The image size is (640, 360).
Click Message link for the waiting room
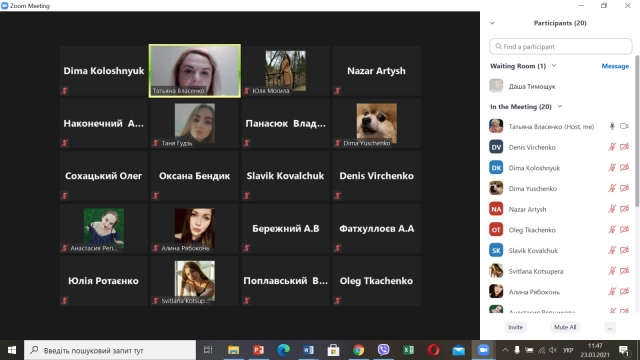click(x=615, y=66)
